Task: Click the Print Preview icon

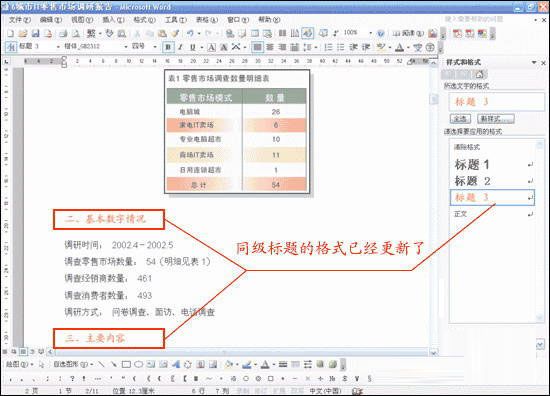Action: (x=76, y=34)
